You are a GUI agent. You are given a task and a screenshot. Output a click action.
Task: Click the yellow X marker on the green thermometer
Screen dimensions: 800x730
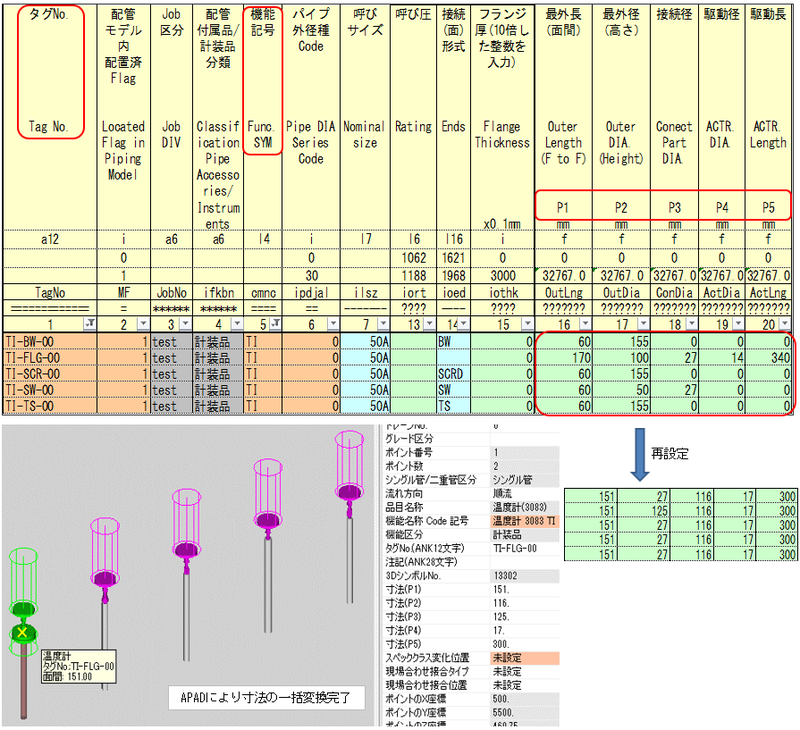[x=22, y=632]
